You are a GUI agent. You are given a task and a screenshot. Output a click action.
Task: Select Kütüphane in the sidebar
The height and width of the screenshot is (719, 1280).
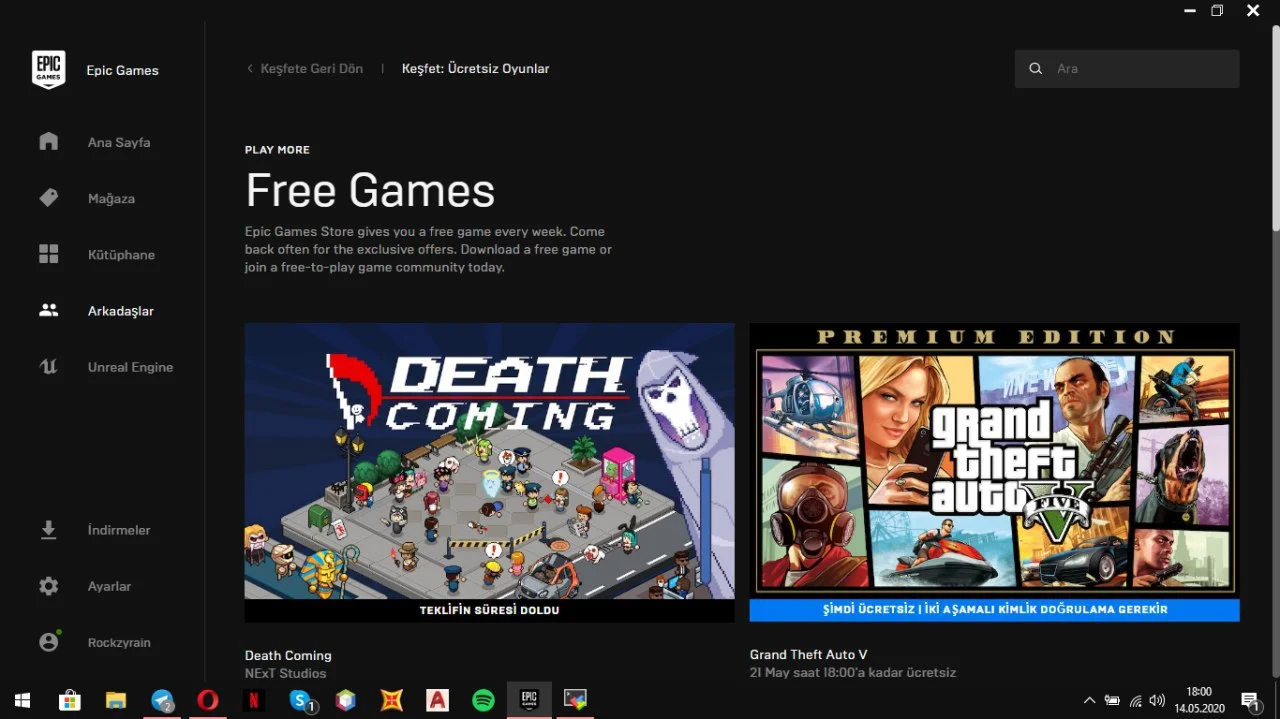[121, 255]
